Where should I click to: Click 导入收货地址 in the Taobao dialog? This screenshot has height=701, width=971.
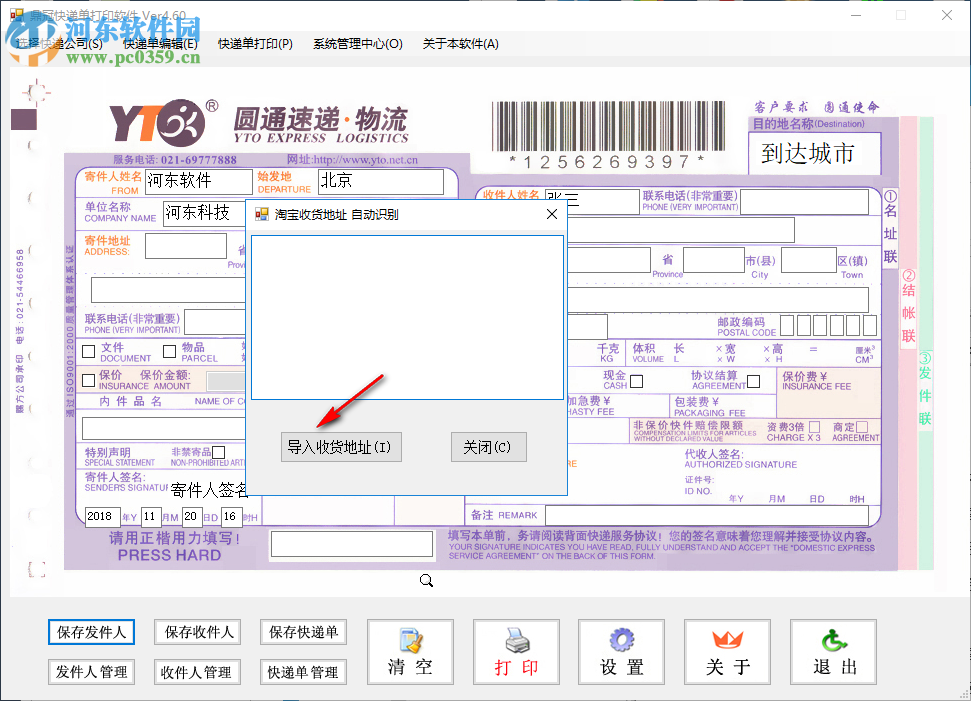click(x=340, y=446)
